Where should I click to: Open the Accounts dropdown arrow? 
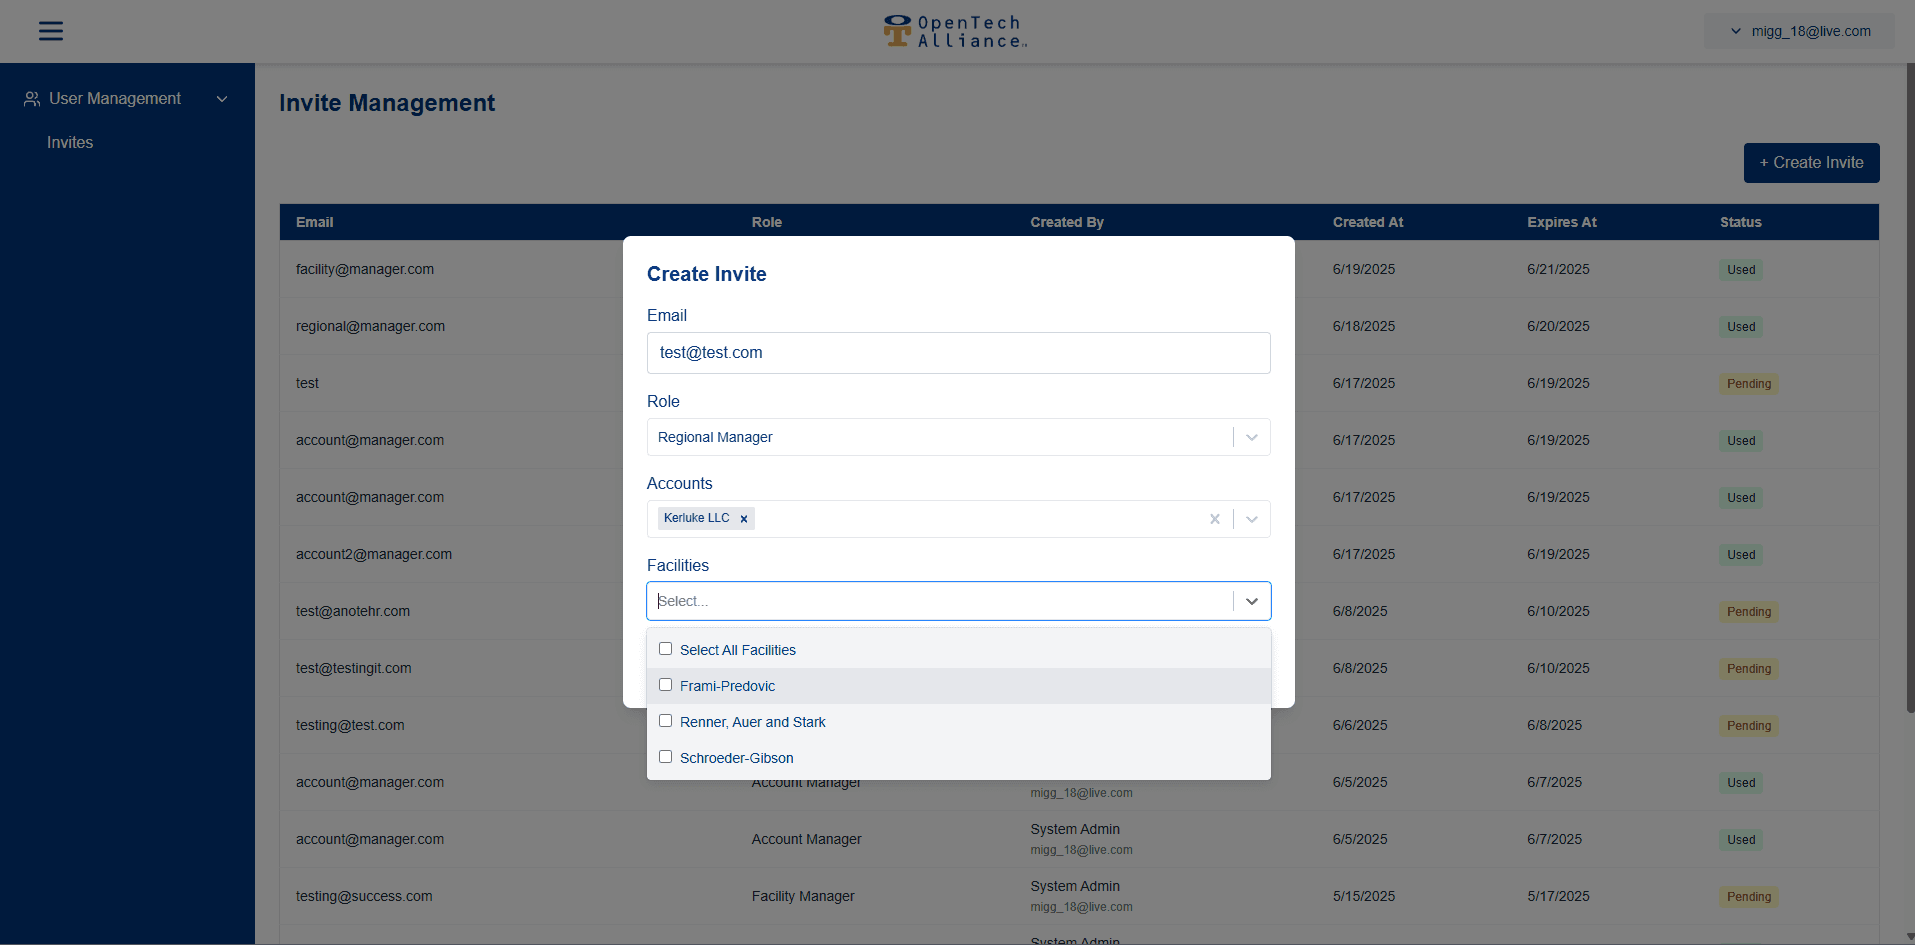[x=1252, y=519]
